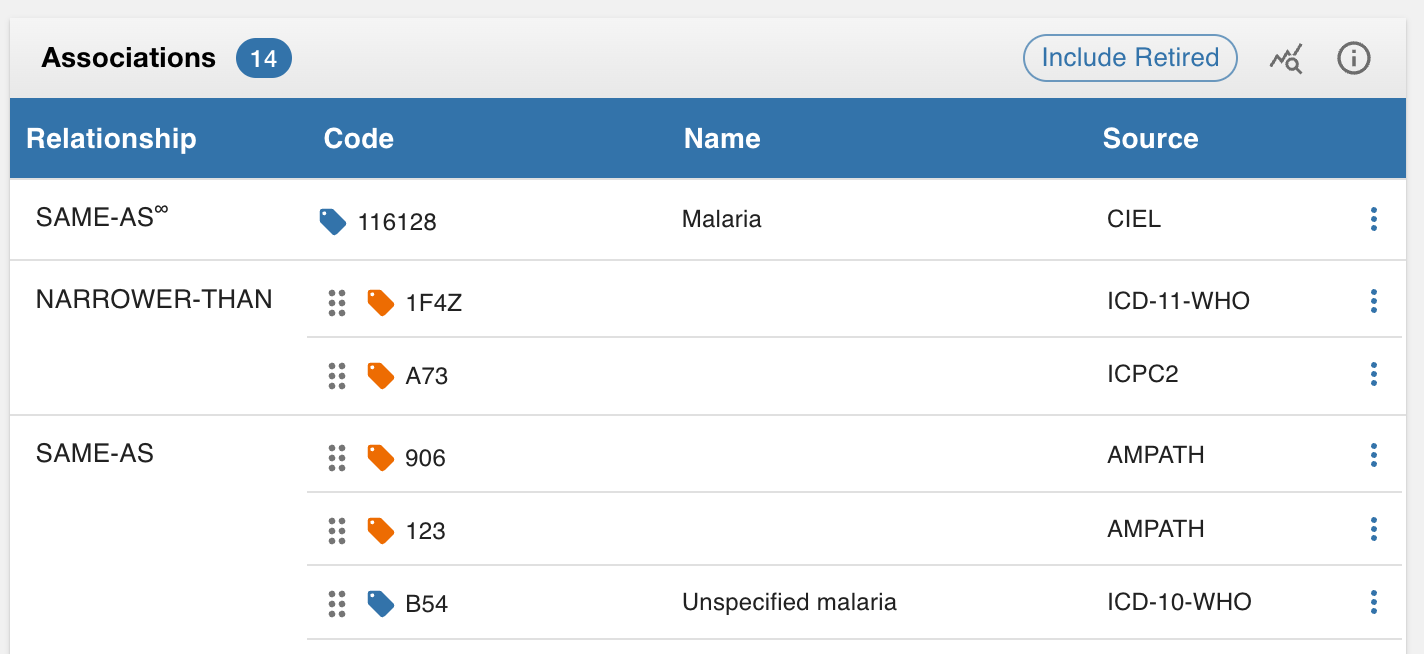Open the analytics chart icon in the header
This screenshot has width=1424, height=654.
tap(1286, 58)
